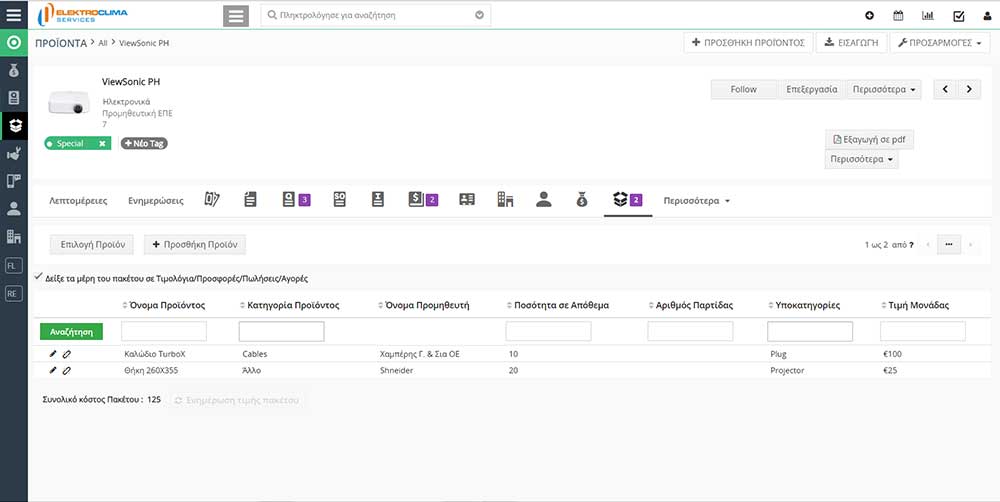
Task: Open the document list icon tab
Action: click(250, 200)
